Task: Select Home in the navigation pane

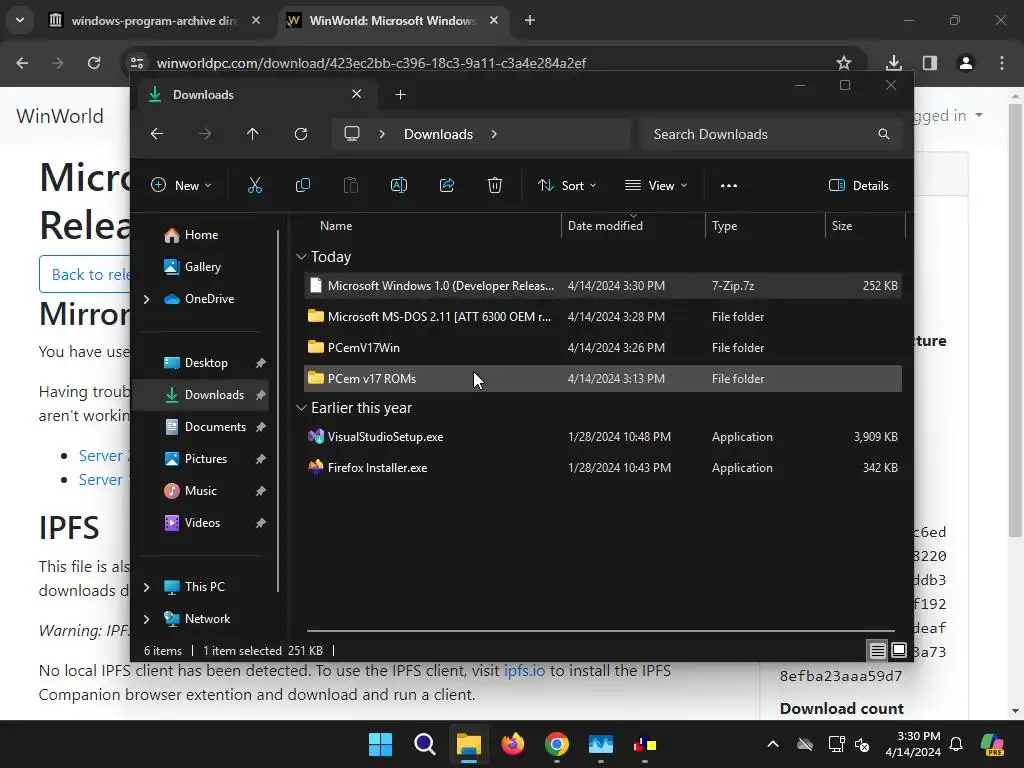Action: tap(201, 235)
